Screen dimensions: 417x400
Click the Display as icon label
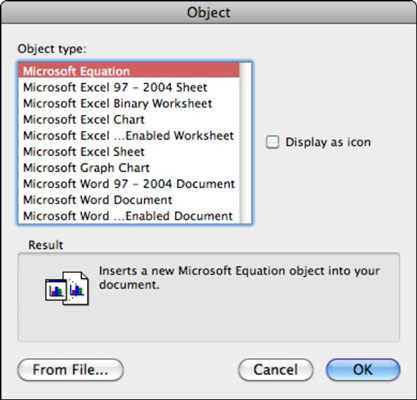point(328,142)
